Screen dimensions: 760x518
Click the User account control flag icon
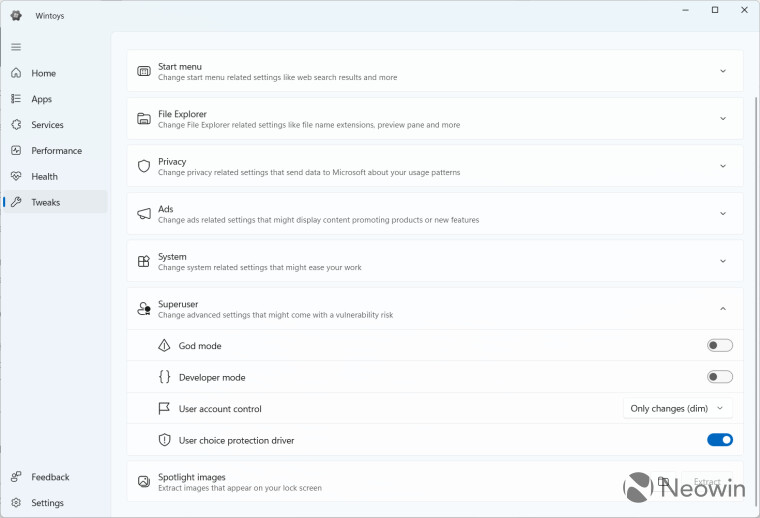coord(164,408)
